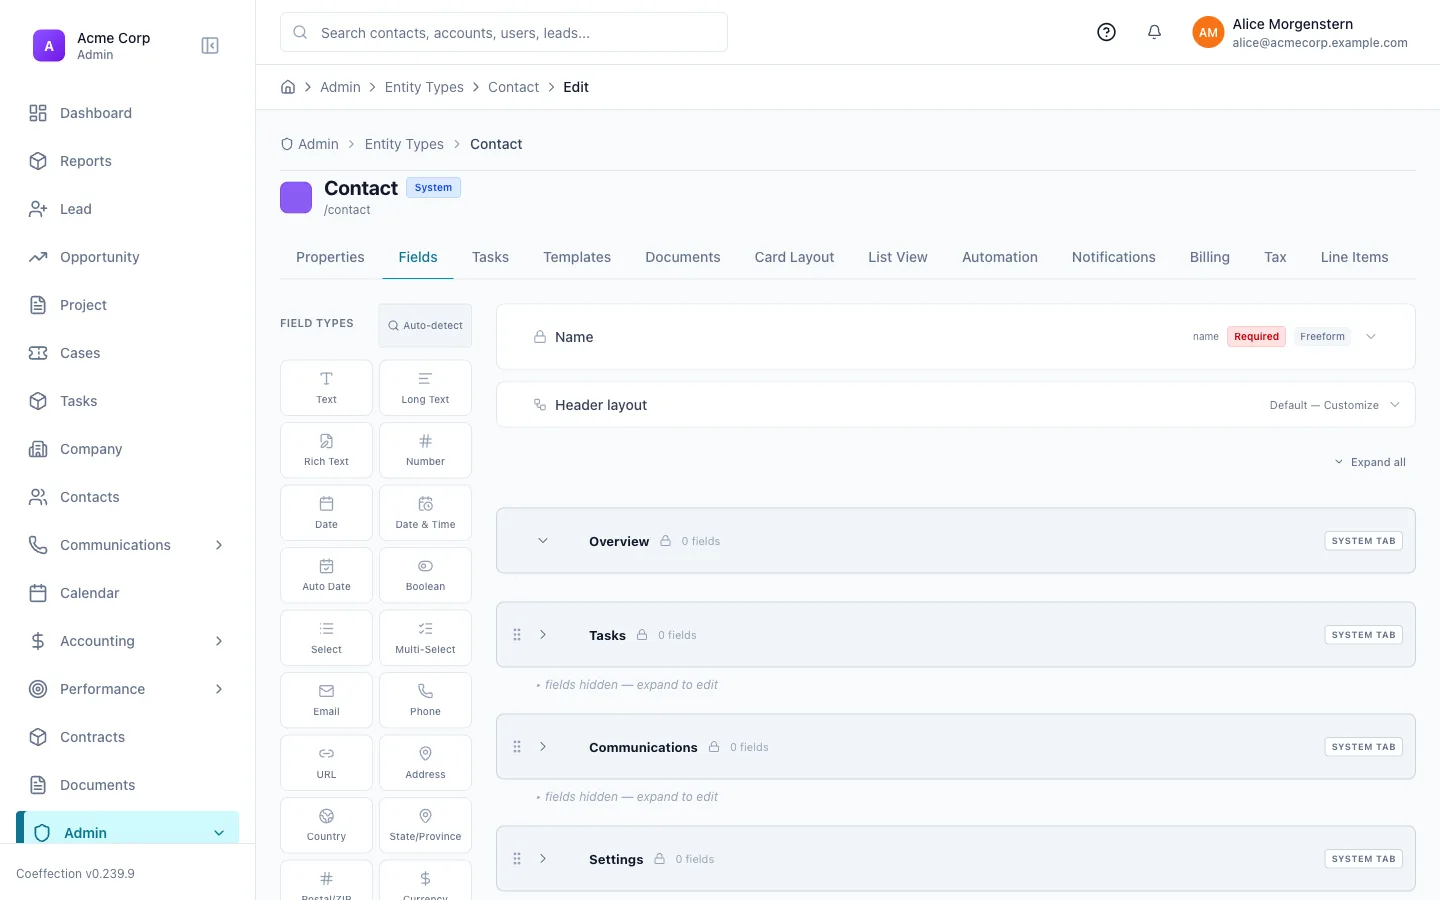Click Expand all link
Viewport: 1440px width, 900px height.
pos(1370,462)
